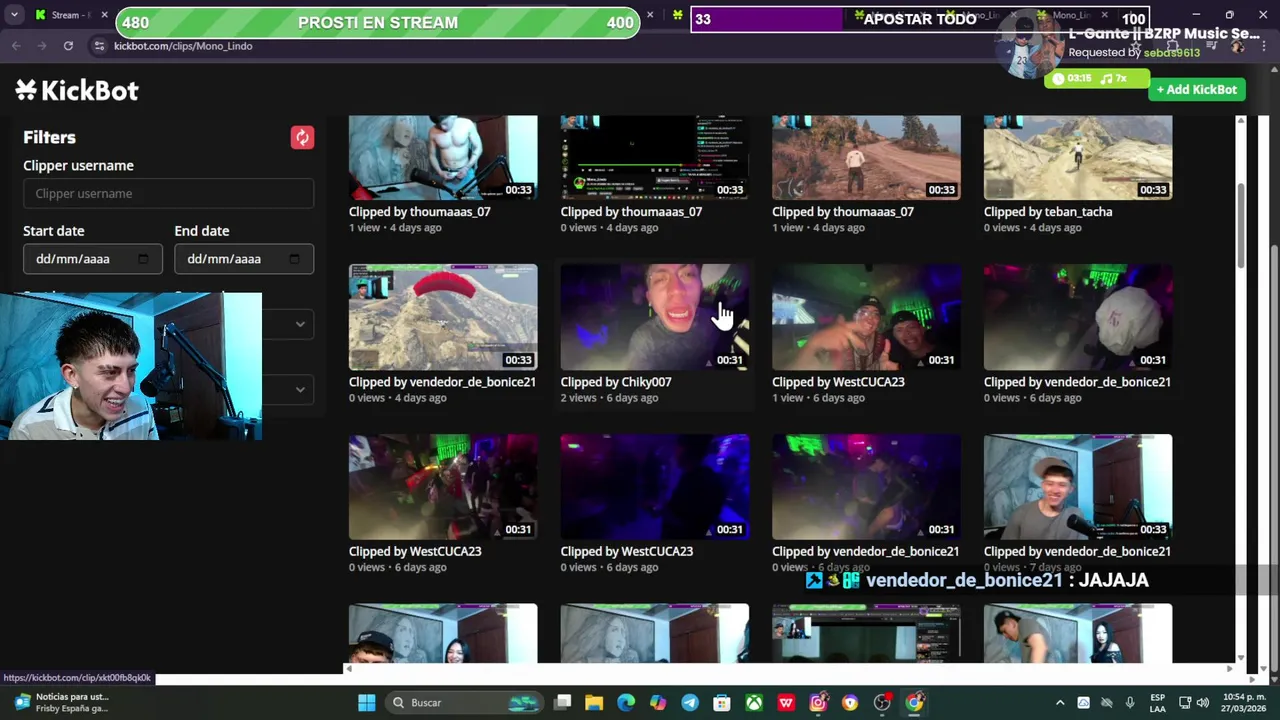Open the End date calendar picker icon

point(294,259)
